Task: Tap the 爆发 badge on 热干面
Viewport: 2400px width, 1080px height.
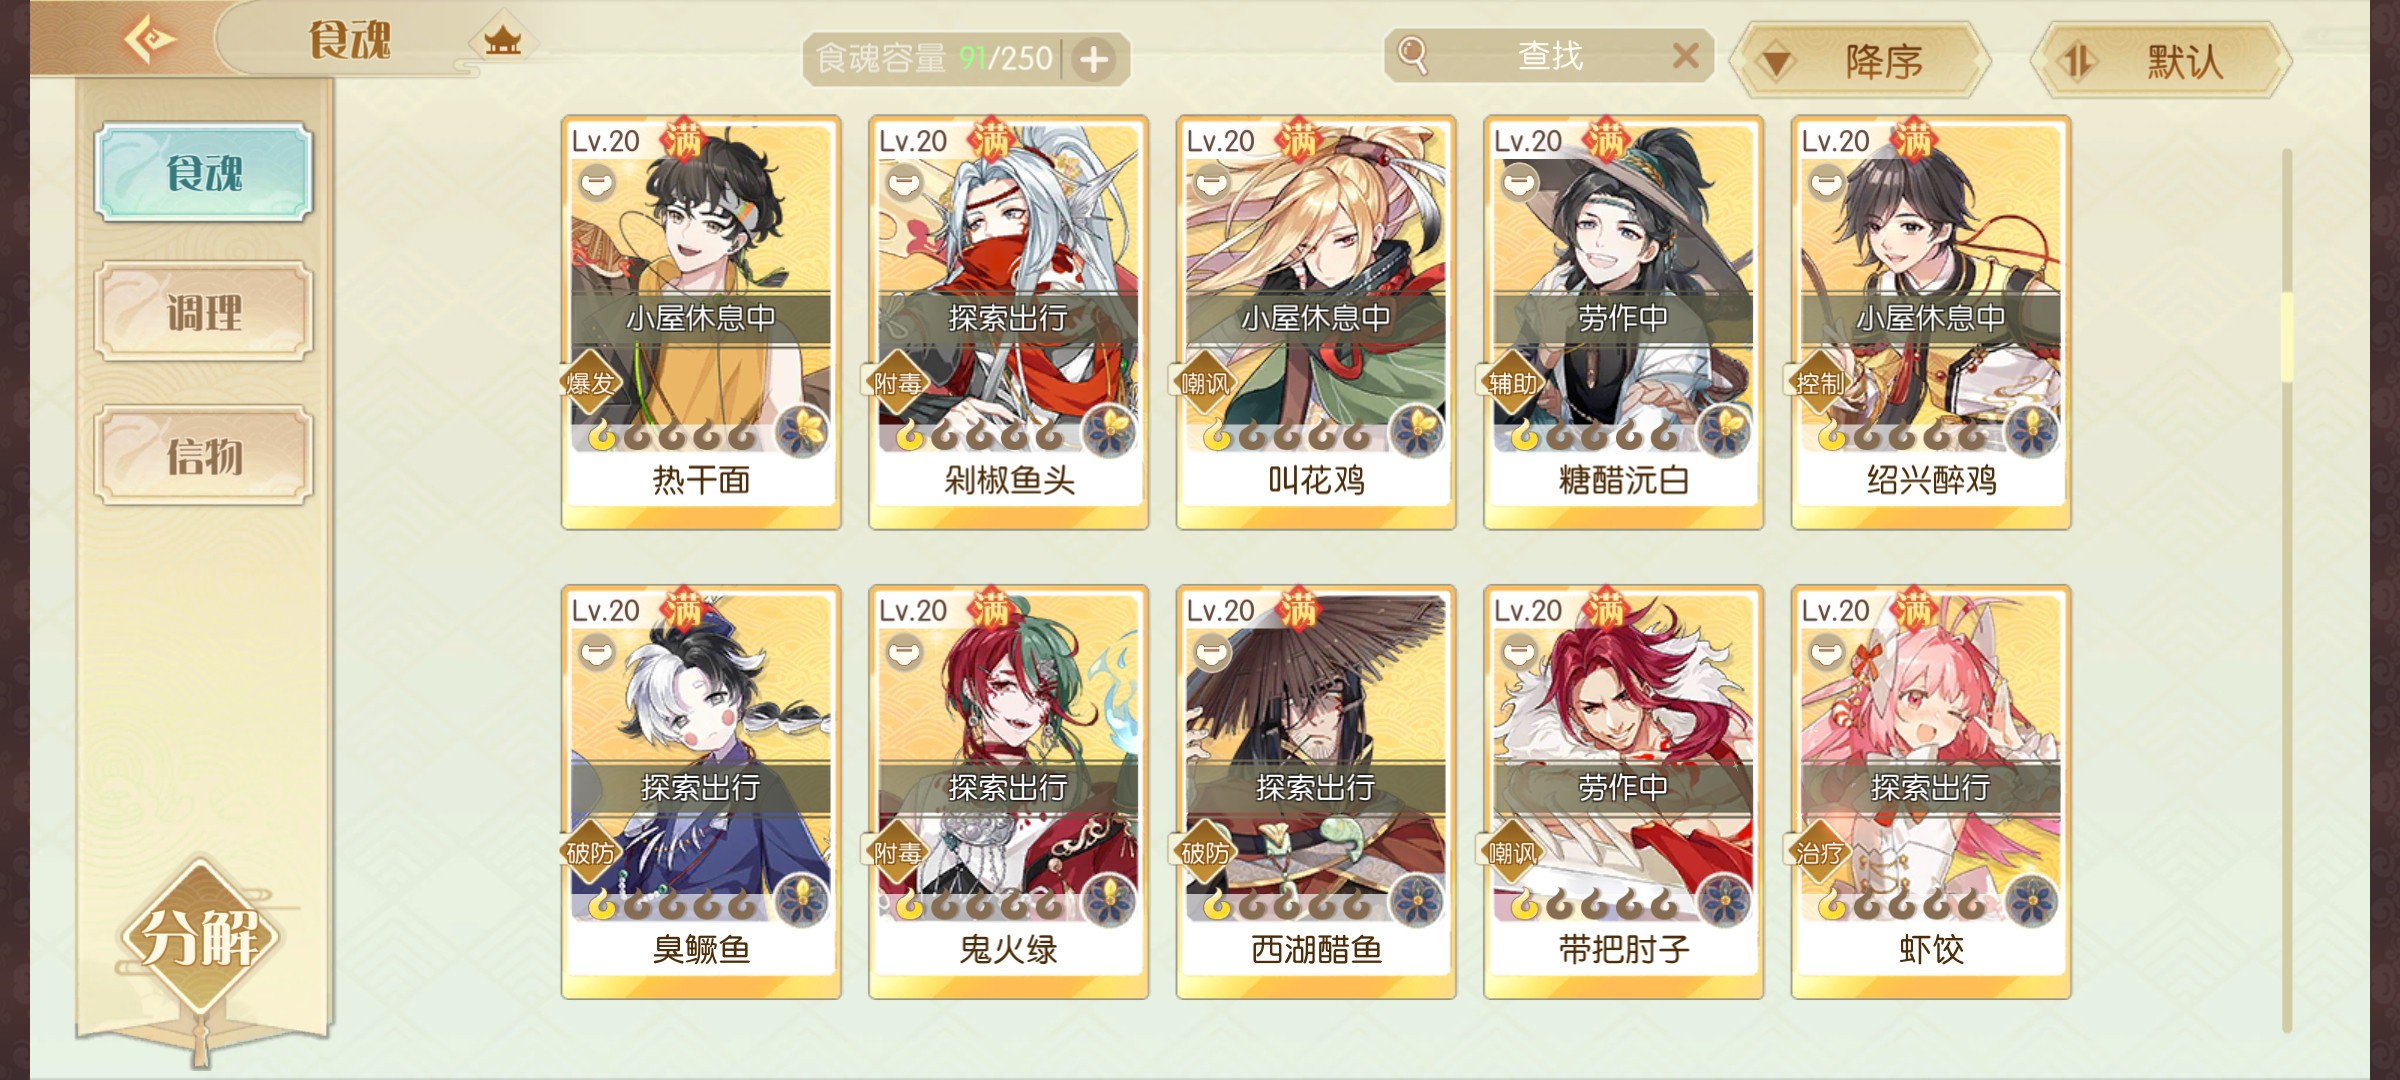Action: [x=590, y=383]
